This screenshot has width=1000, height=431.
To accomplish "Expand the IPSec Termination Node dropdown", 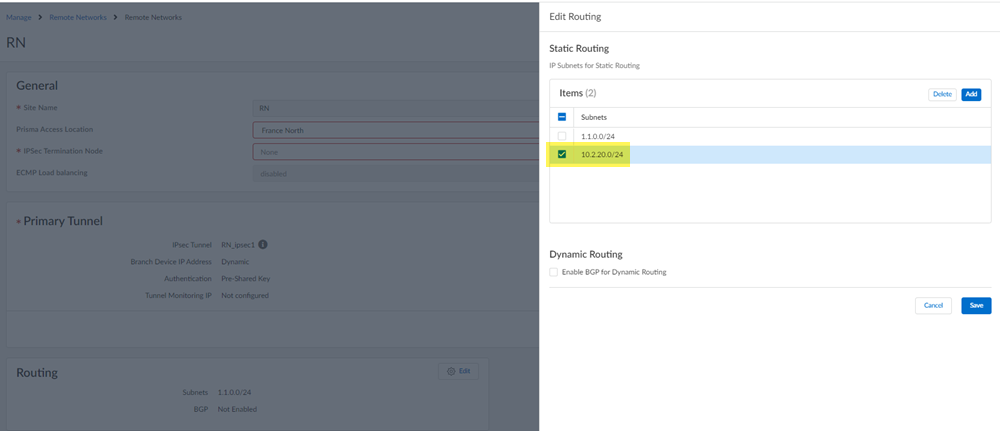I will 395,152.
